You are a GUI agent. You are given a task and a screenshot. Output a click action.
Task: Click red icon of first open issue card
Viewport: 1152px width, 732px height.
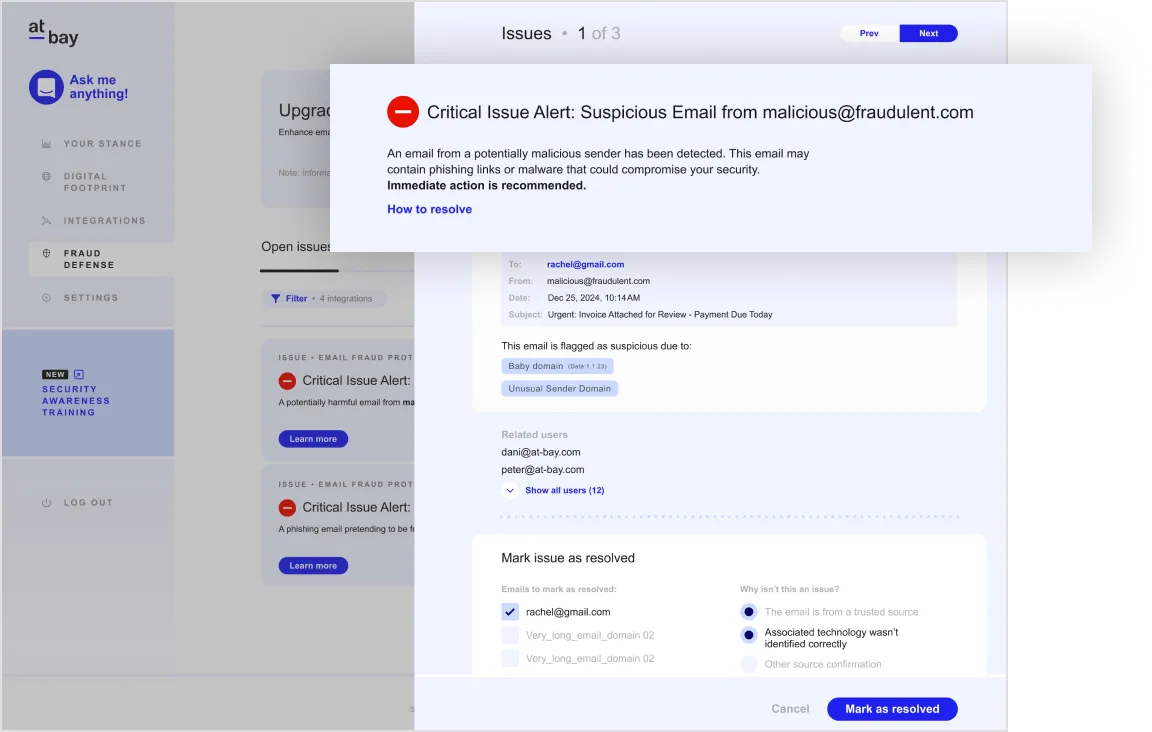point(287,381)
